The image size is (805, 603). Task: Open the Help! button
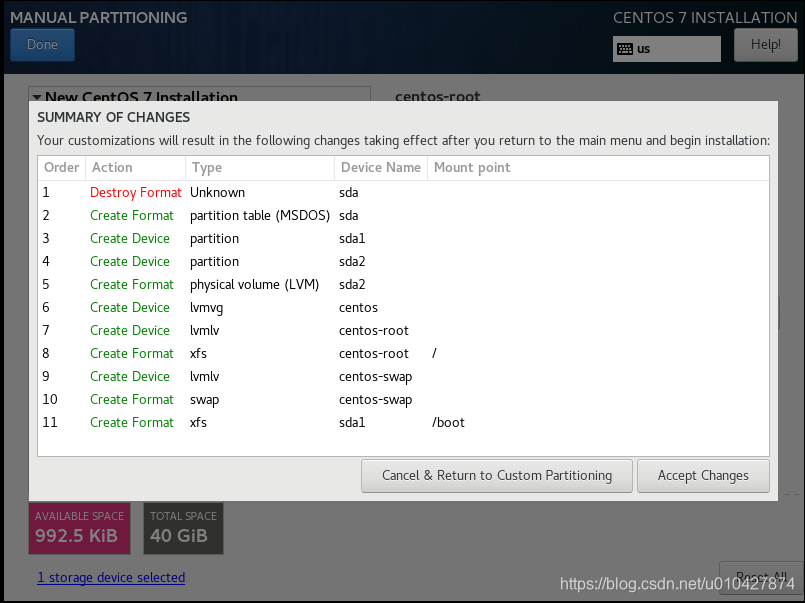pyautogui.click(x=765, y=45)
